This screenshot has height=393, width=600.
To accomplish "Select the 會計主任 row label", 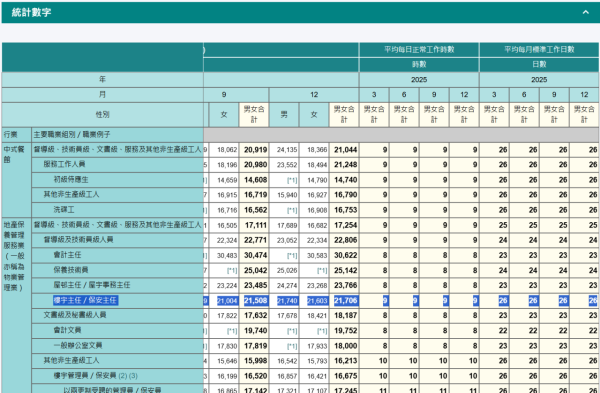I will coord(67,255).
